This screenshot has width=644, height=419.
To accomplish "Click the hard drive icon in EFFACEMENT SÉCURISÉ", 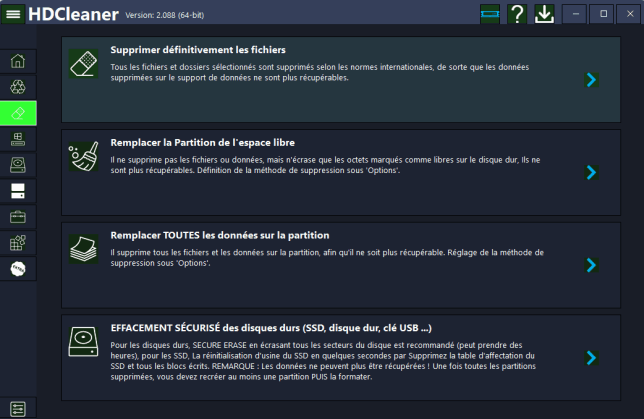I will pyautogui.click(x=85, y=345).
